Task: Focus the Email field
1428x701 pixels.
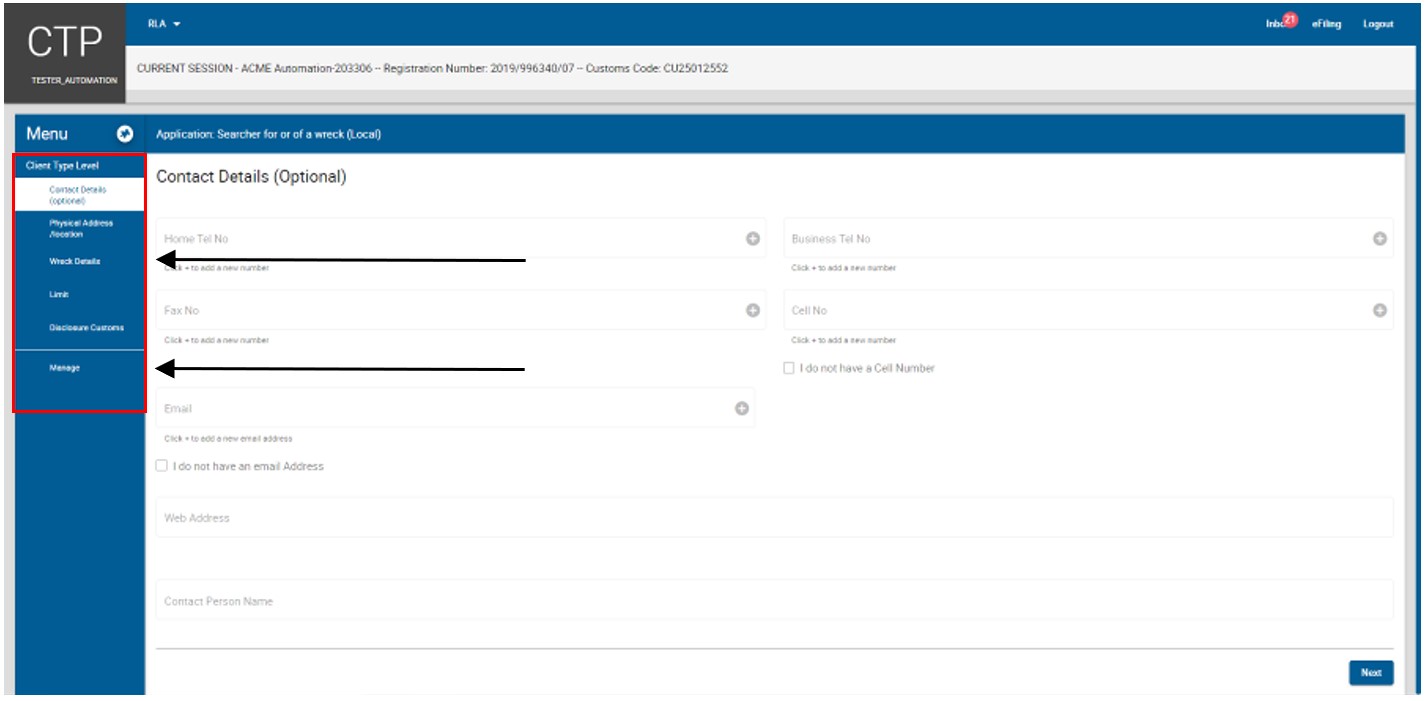Action: pyautogui.click(x=455, y=408)
